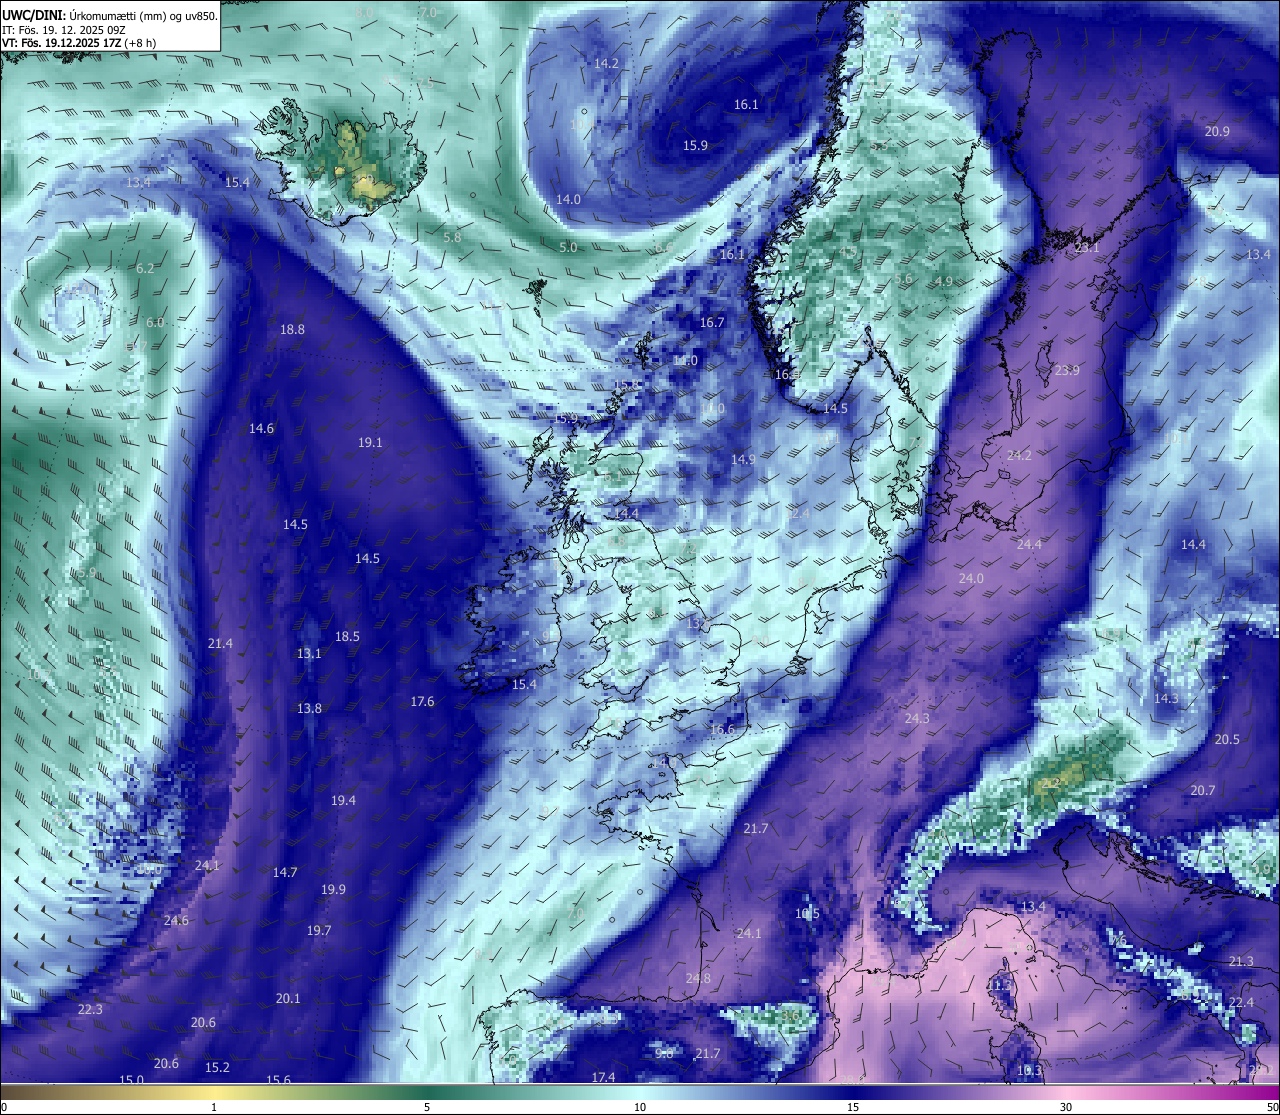Click the map value 21.3

(x=1240, y=961)
